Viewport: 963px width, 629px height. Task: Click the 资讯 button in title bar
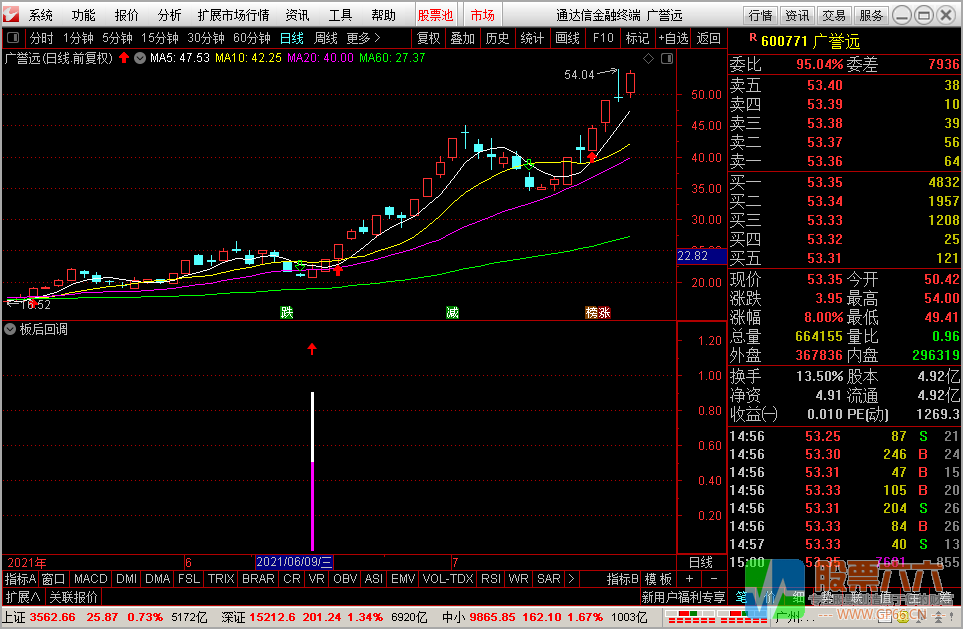pyautogui.click(x=797, y=15)
